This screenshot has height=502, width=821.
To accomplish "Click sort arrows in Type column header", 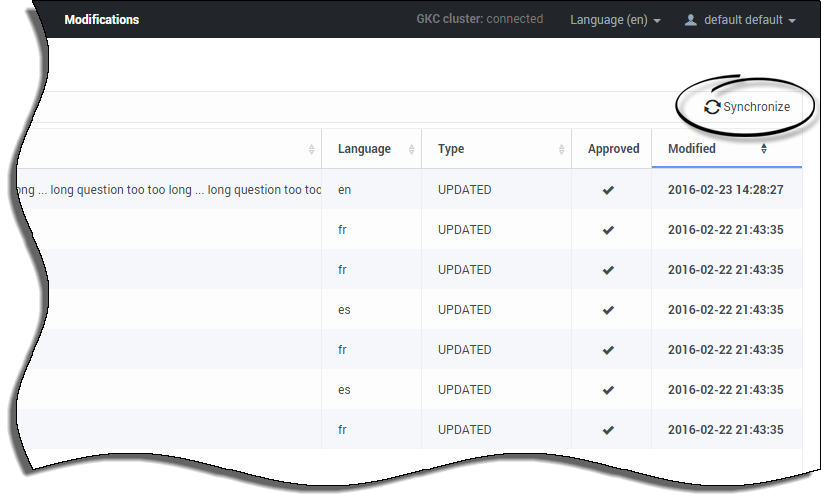I will point(563,149).
